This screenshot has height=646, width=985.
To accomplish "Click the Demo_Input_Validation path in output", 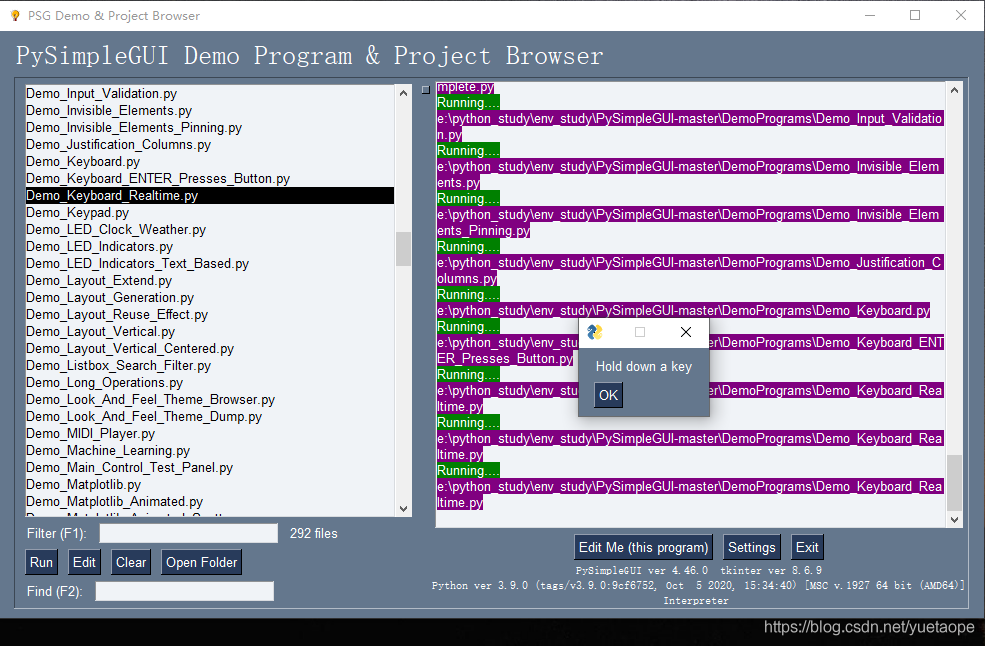I will 690,126.
